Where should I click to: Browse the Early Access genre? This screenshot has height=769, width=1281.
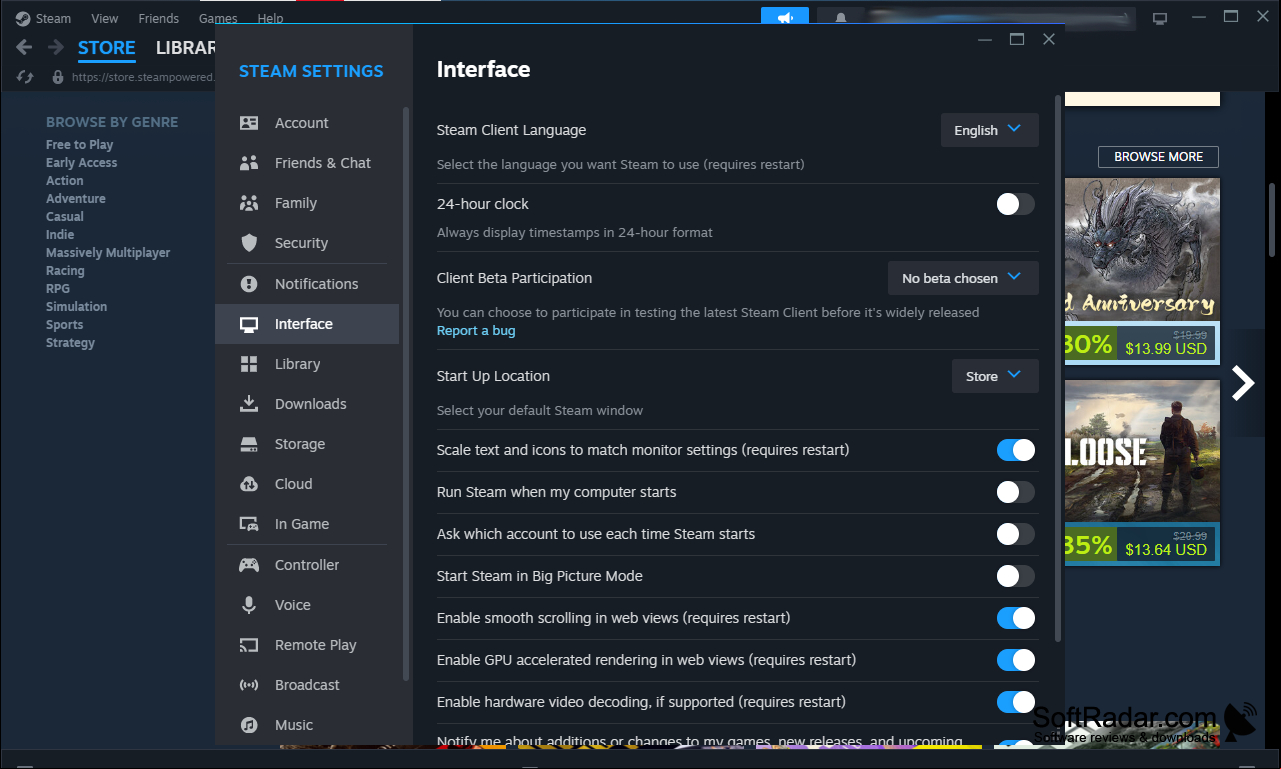tap(81, 163)
